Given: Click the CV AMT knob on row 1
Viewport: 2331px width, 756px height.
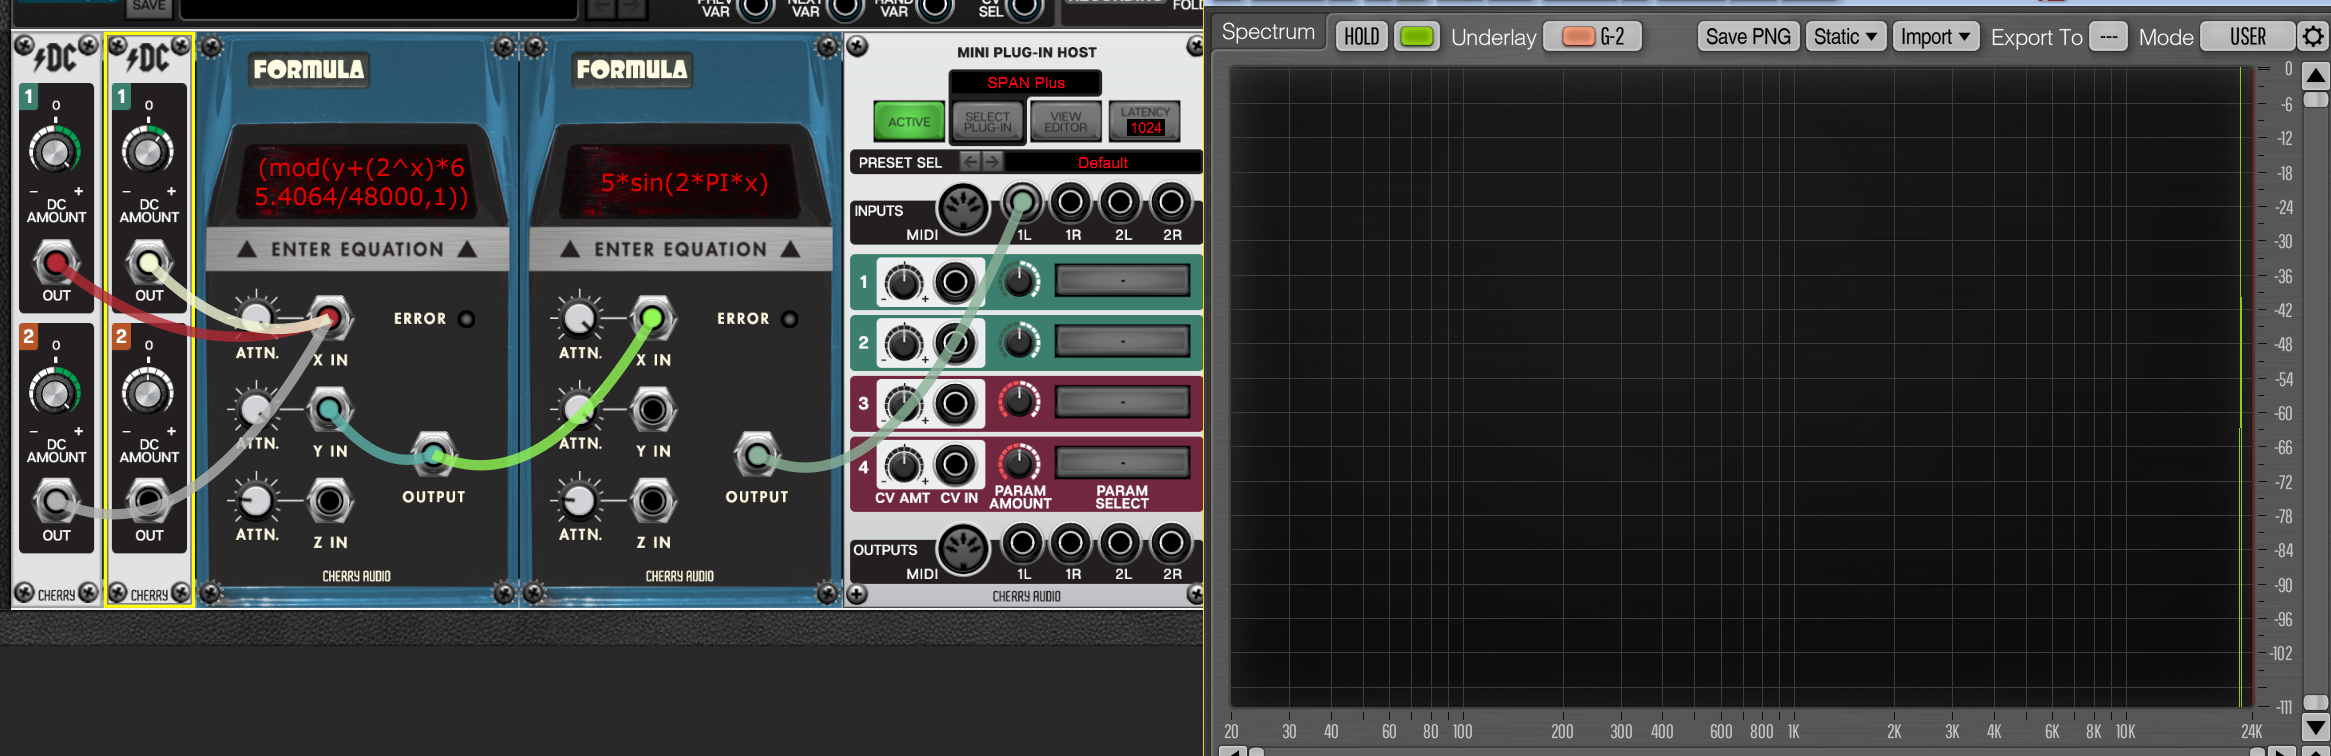Looking at the screenshot, I should (x=904, y=284).
